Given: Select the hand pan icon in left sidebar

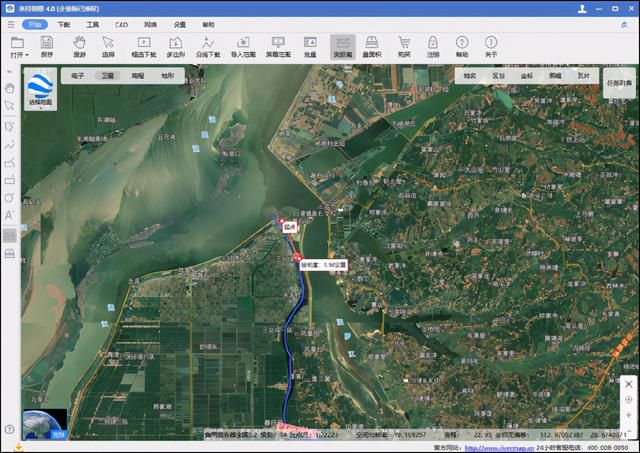Looking at the screenshot, I should tap(10, 88).
